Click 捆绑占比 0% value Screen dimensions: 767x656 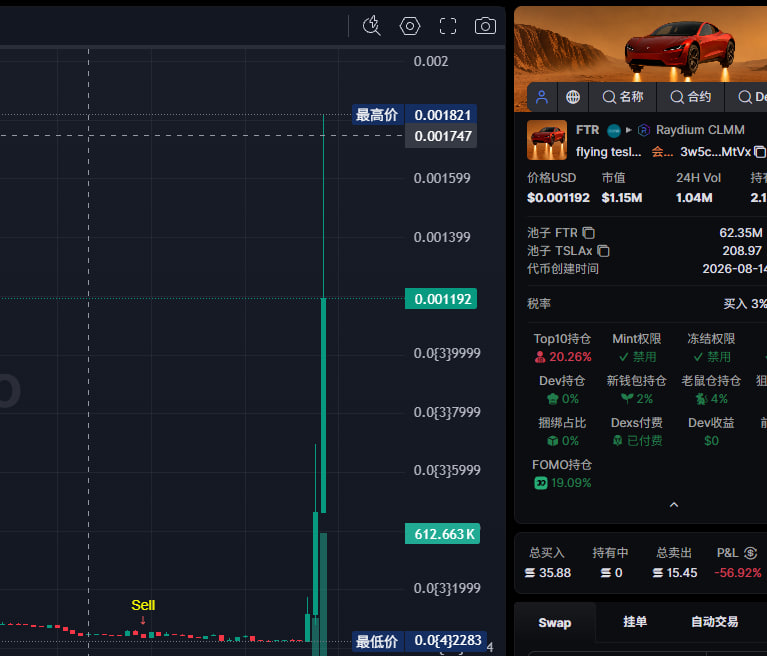tap(563, 441)
